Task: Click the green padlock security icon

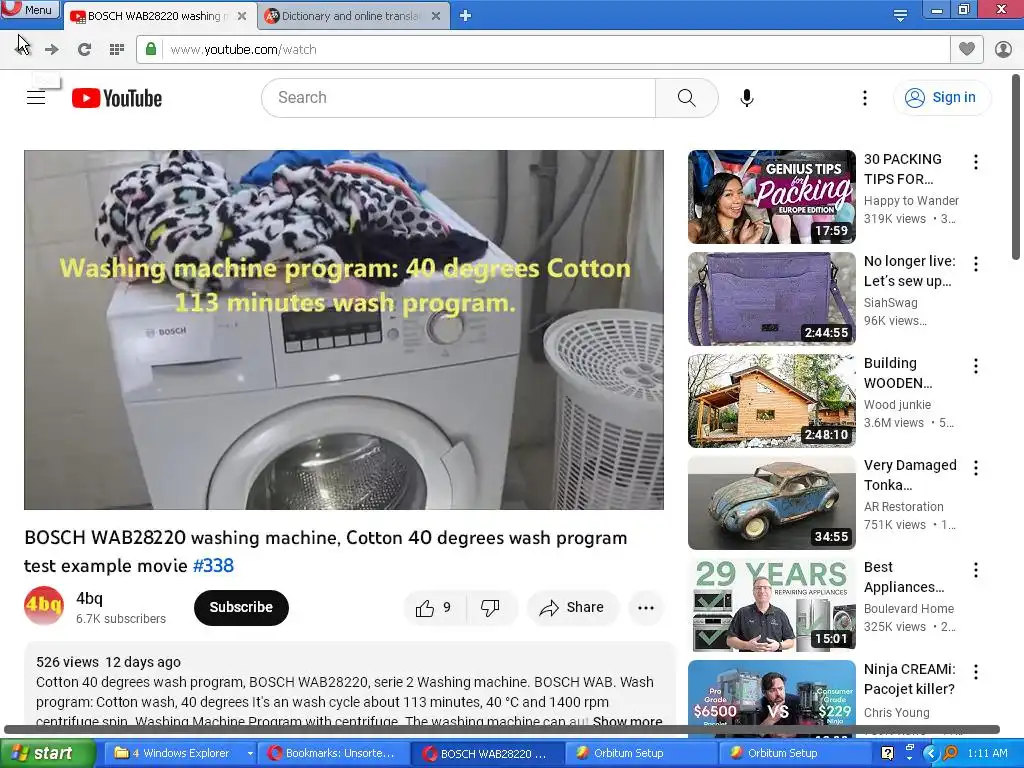Action: point(151,49)
